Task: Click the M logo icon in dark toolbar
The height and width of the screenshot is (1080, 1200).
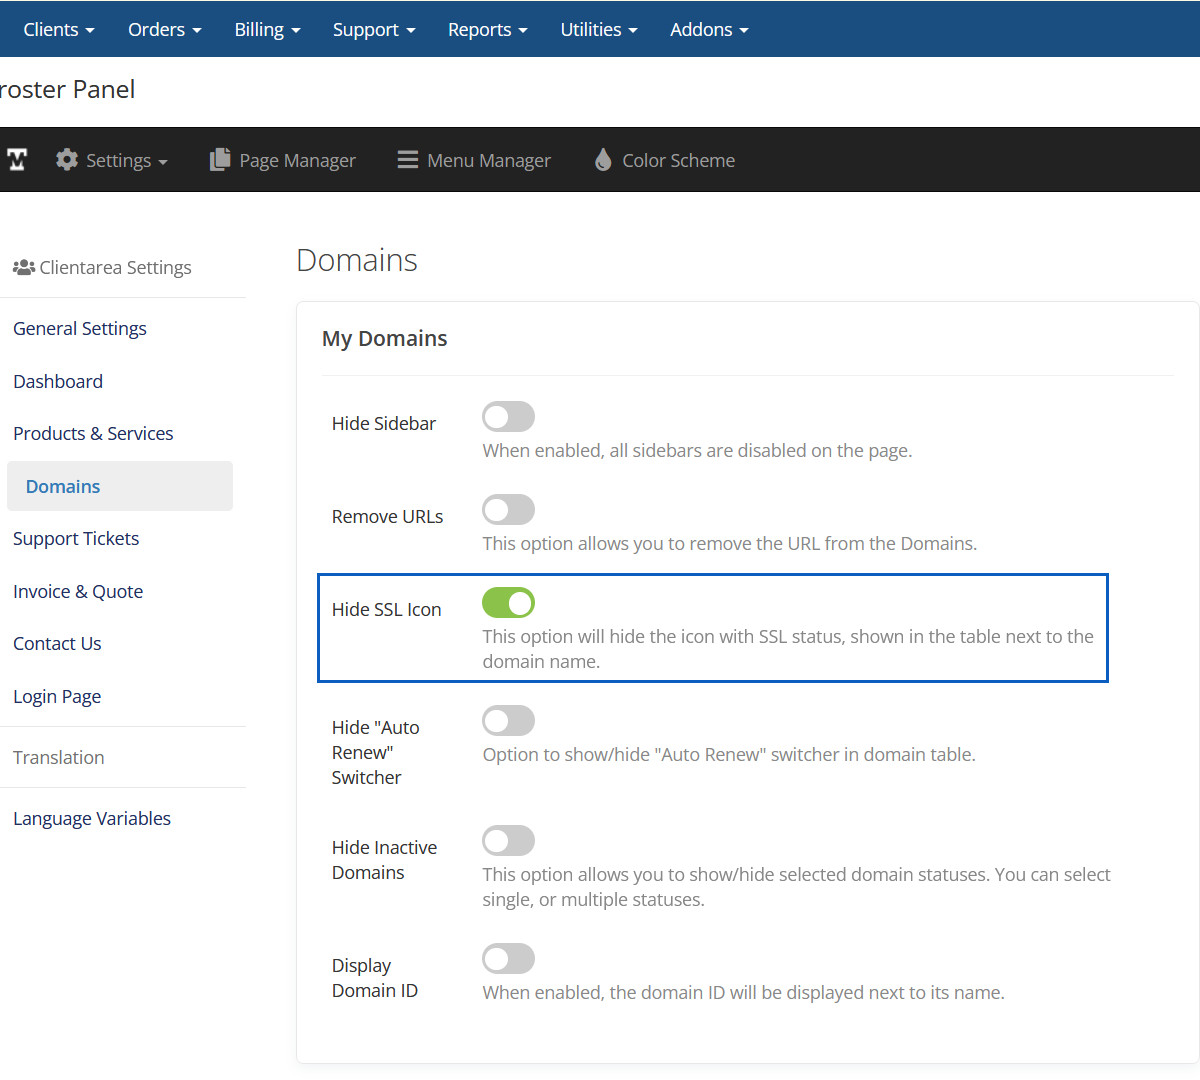Action: coord(17,160)
